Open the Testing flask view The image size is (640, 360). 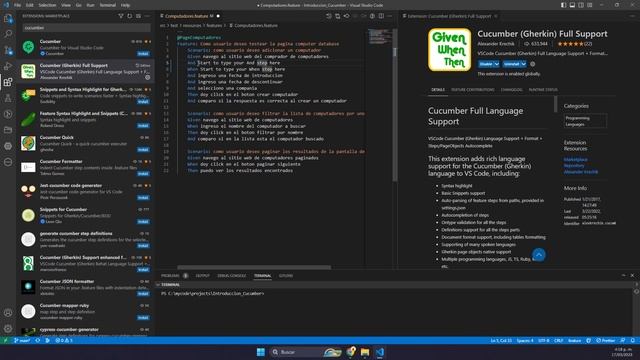click(x=8, y=98)
